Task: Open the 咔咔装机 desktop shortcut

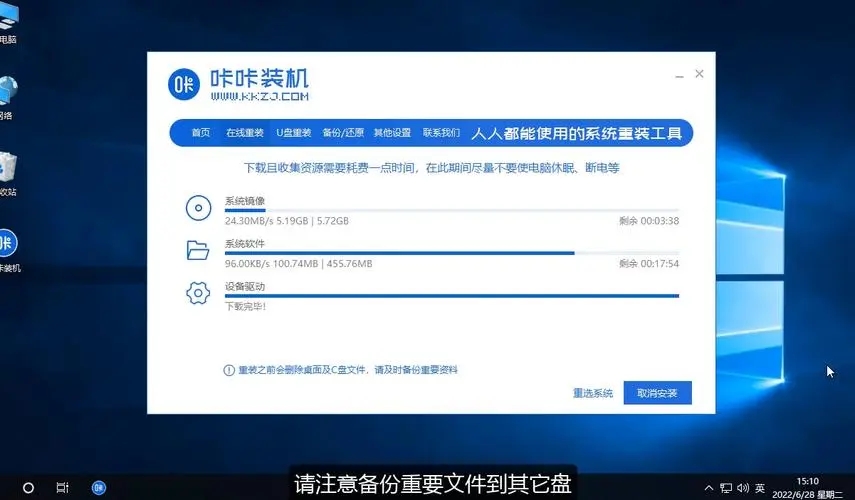Action: click(x=9, y=251)
